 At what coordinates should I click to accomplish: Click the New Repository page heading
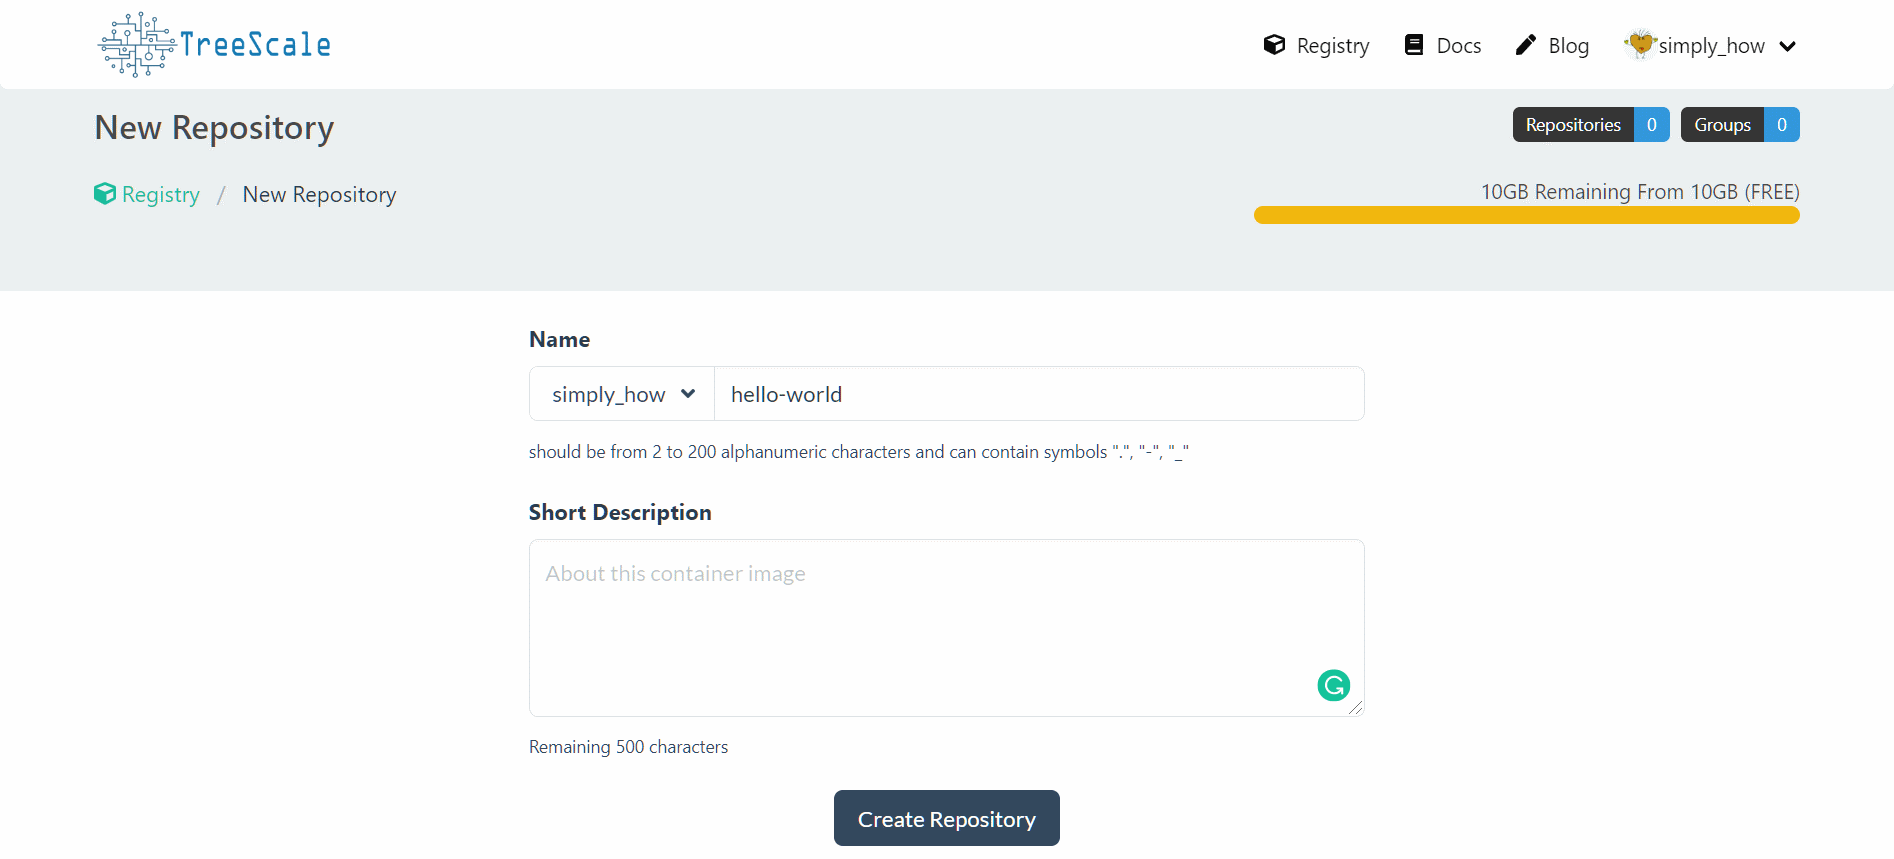pos(214,128)
